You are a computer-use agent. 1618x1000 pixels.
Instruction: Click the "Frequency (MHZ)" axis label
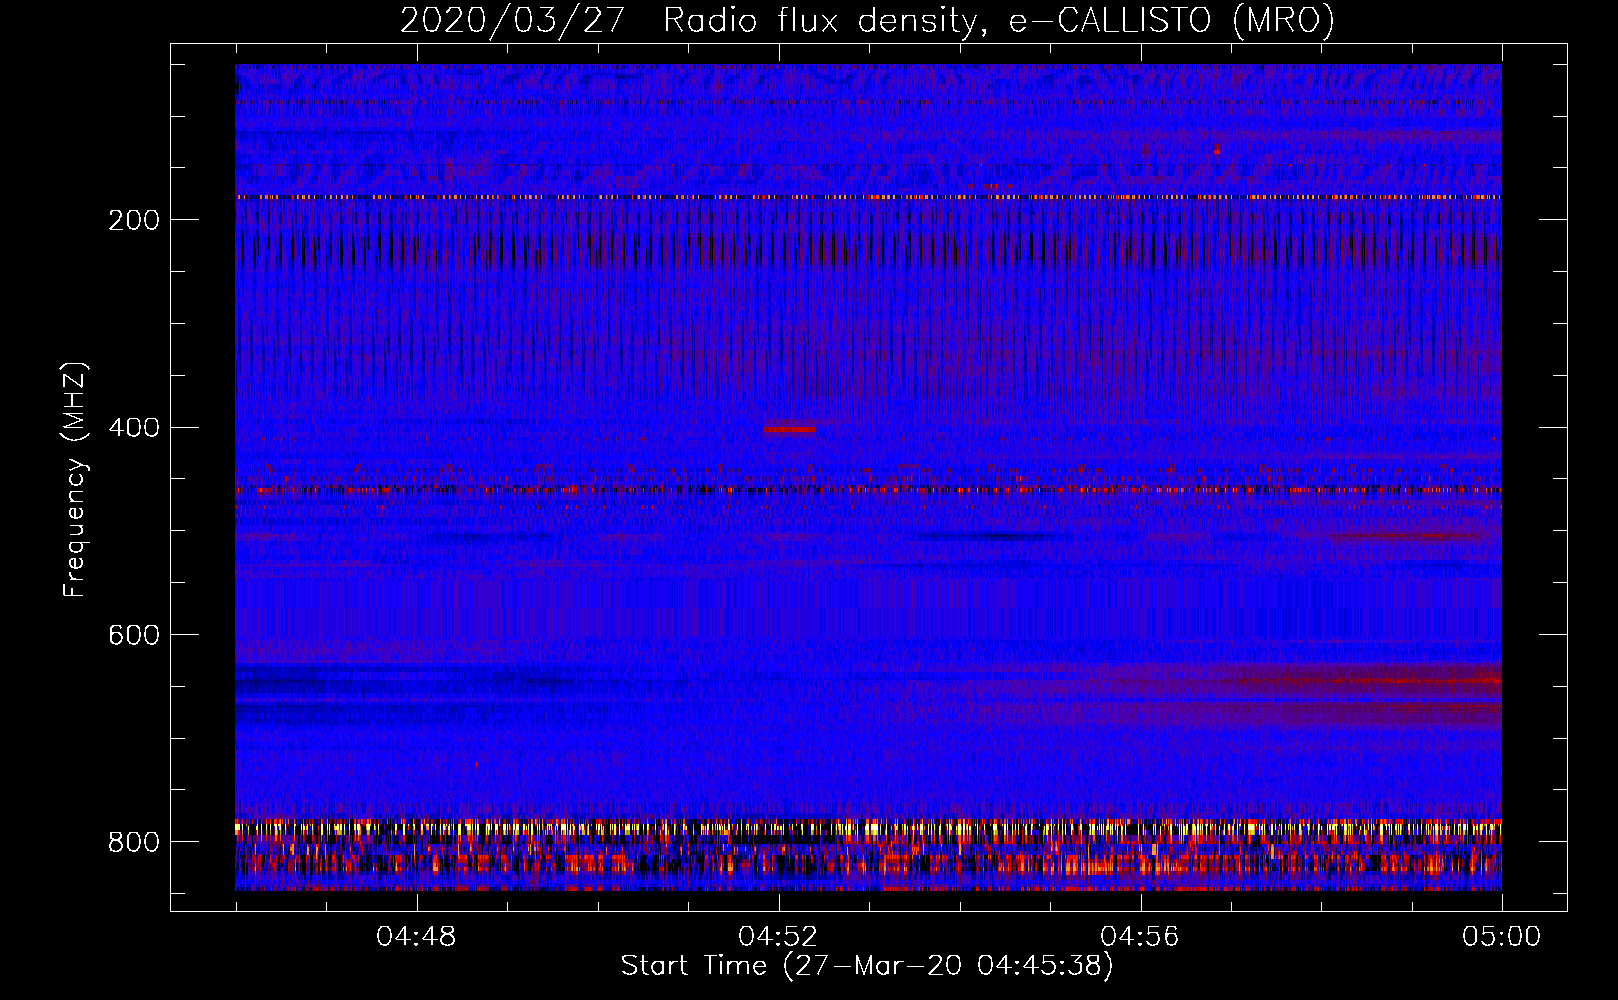point(75,479)
